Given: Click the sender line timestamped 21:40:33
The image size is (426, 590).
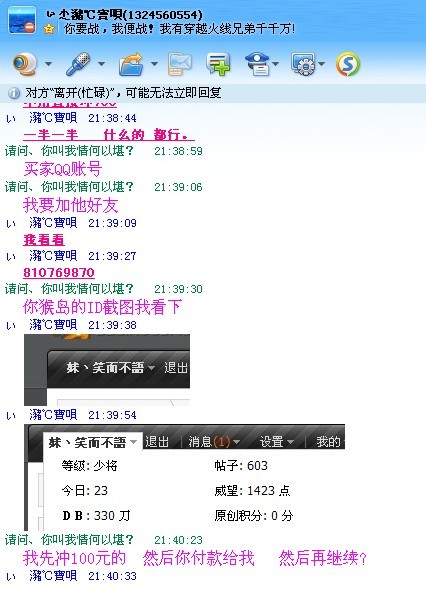Looking at the screenshot, I should tap(72, 576).
